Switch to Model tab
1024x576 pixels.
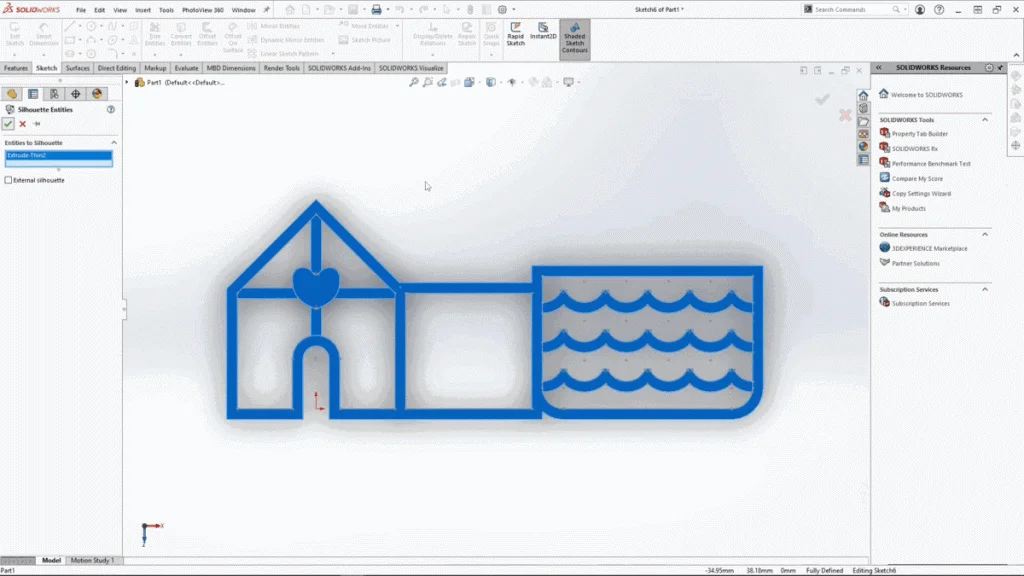(51, 560)
